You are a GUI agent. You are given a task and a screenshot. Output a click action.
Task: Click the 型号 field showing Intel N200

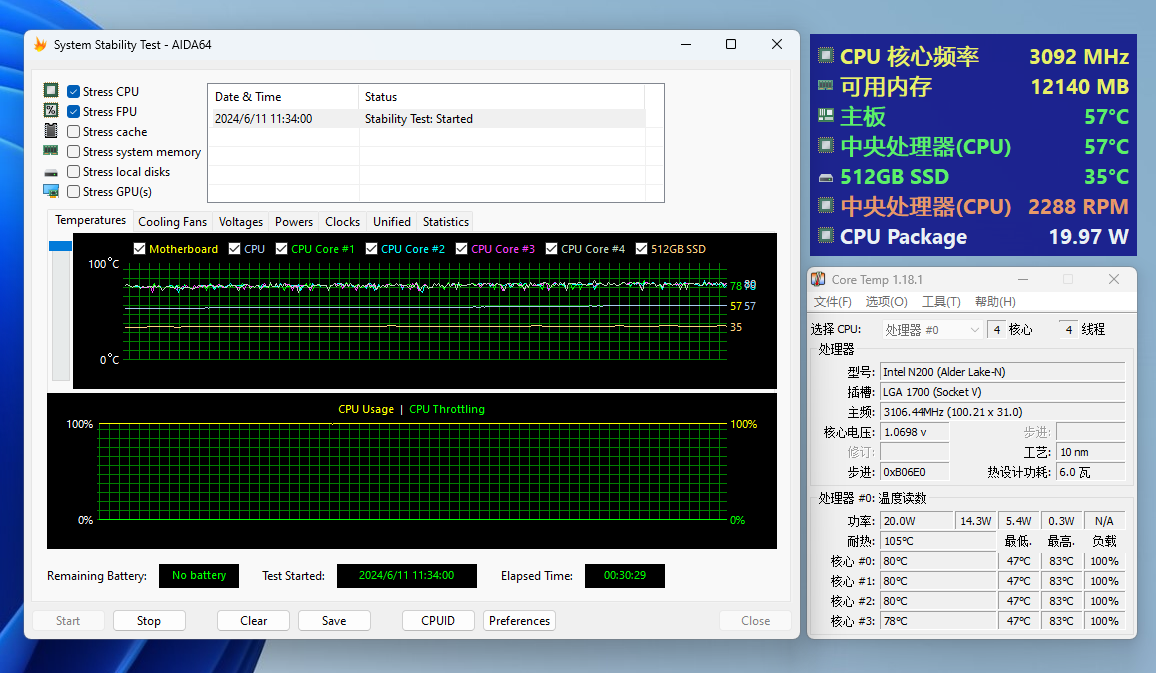click(x=1003, y=372)
